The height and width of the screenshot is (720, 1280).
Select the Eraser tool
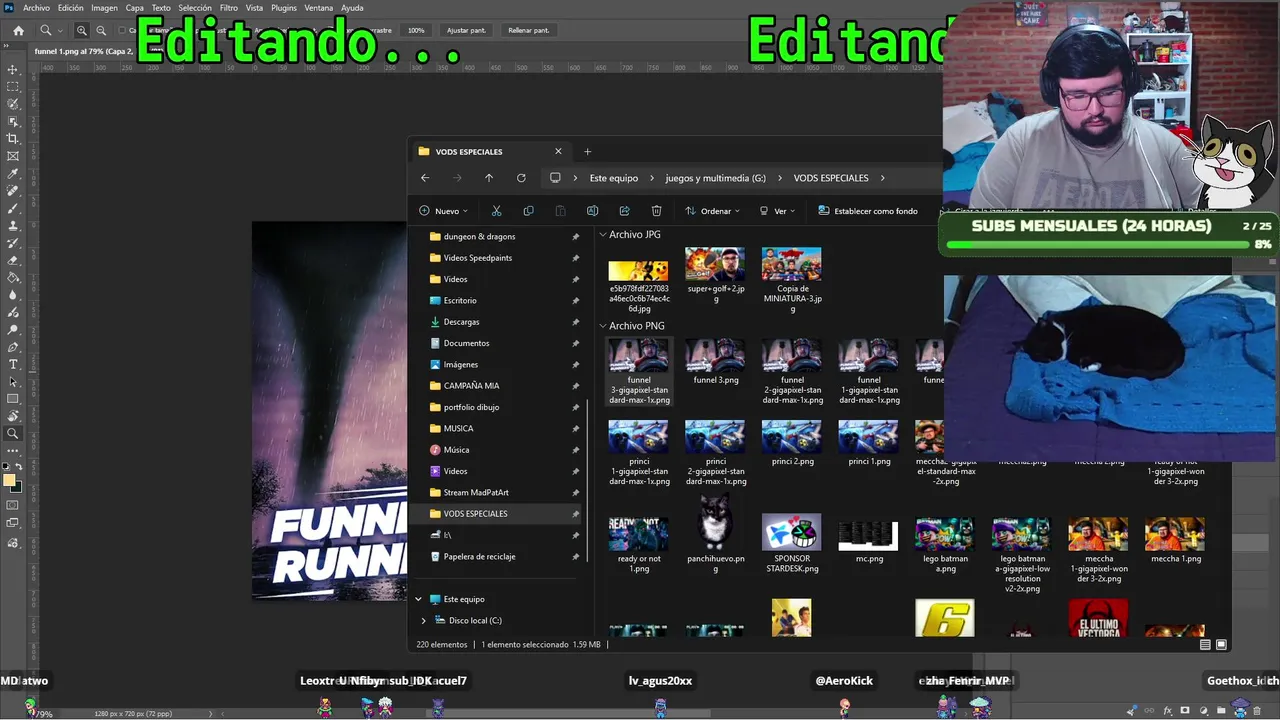pos(13,260)
